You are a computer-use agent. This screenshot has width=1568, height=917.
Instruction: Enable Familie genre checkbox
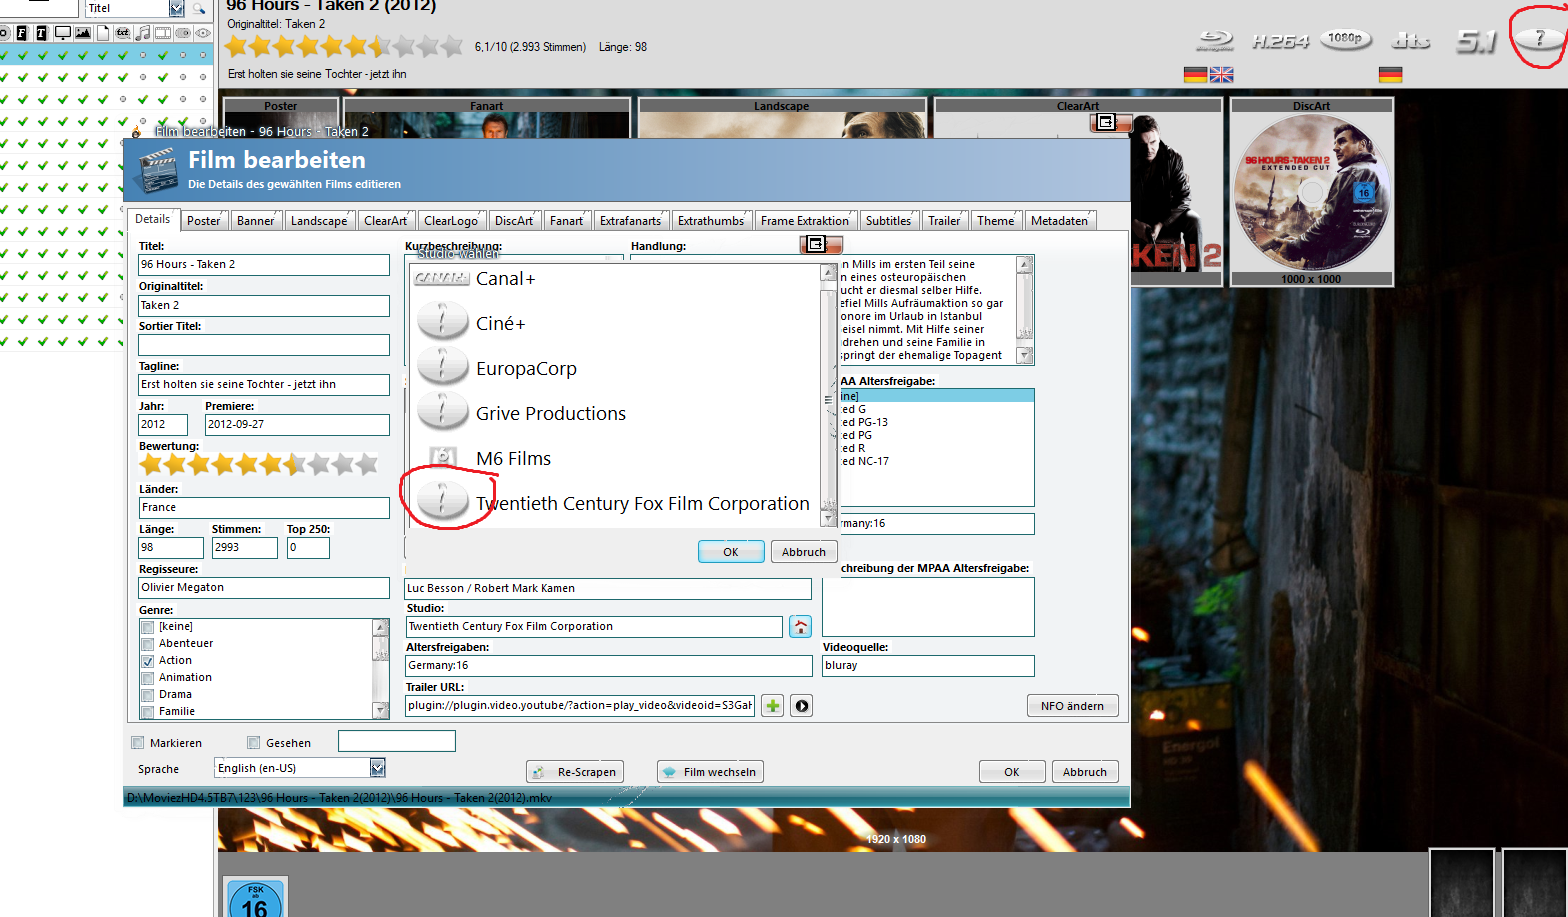(x=148, y=712)
